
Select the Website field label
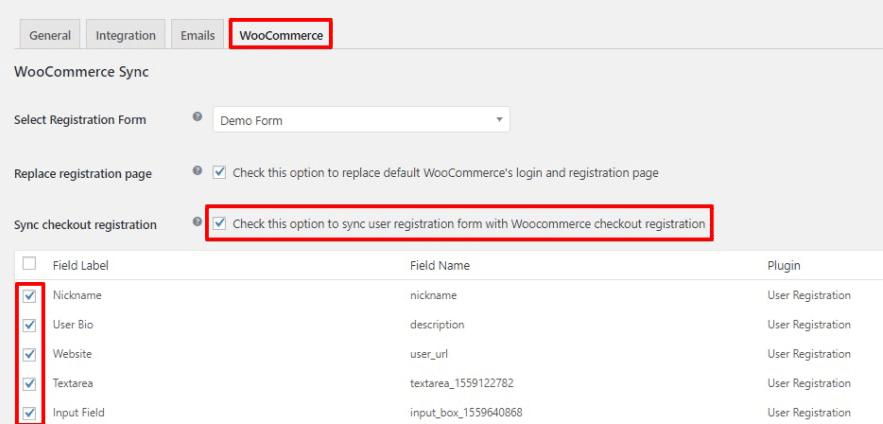coord(72,354)
